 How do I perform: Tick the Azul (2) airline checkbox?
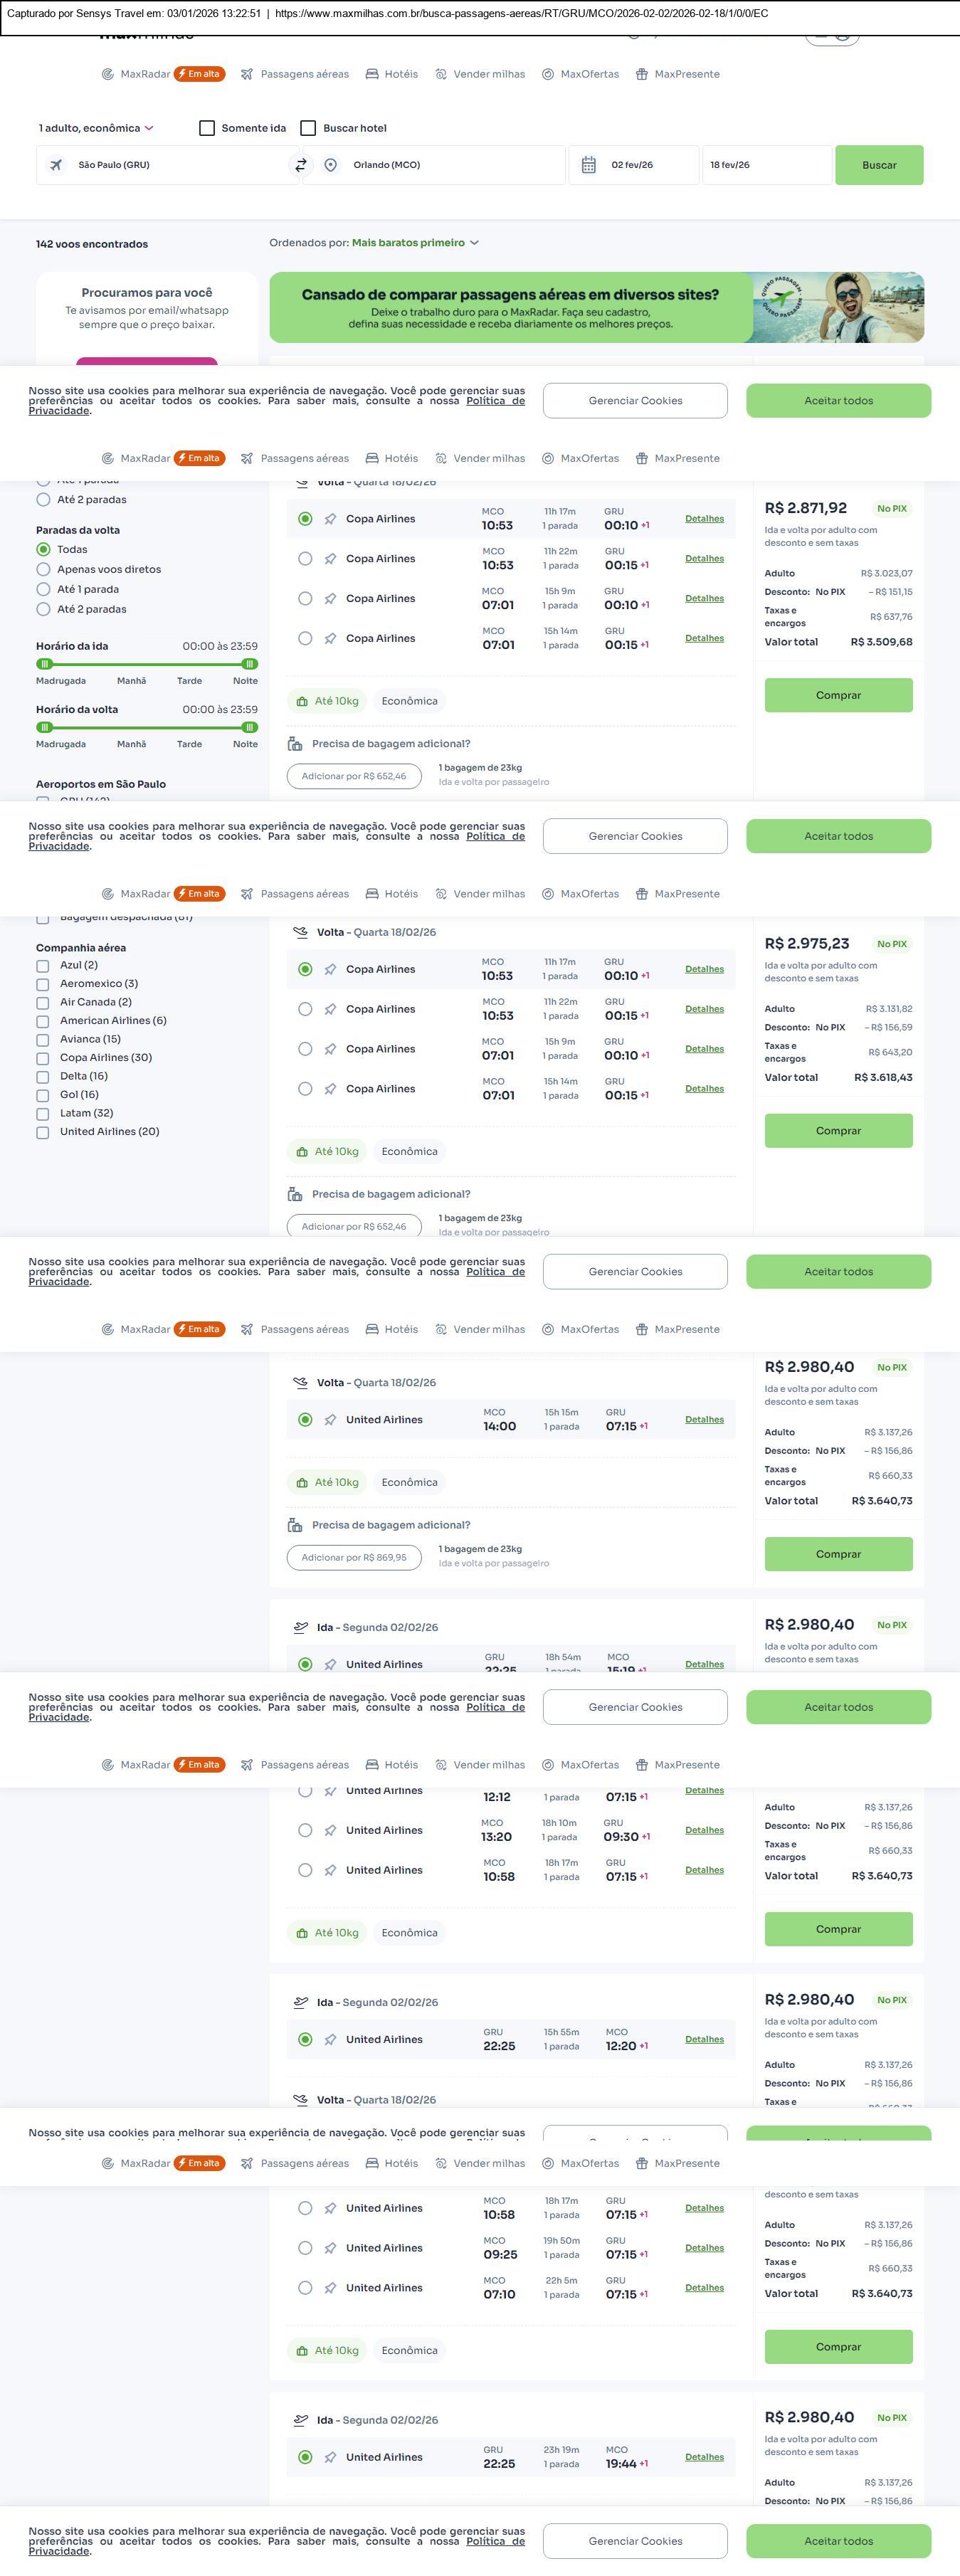[x=43, y=966]
